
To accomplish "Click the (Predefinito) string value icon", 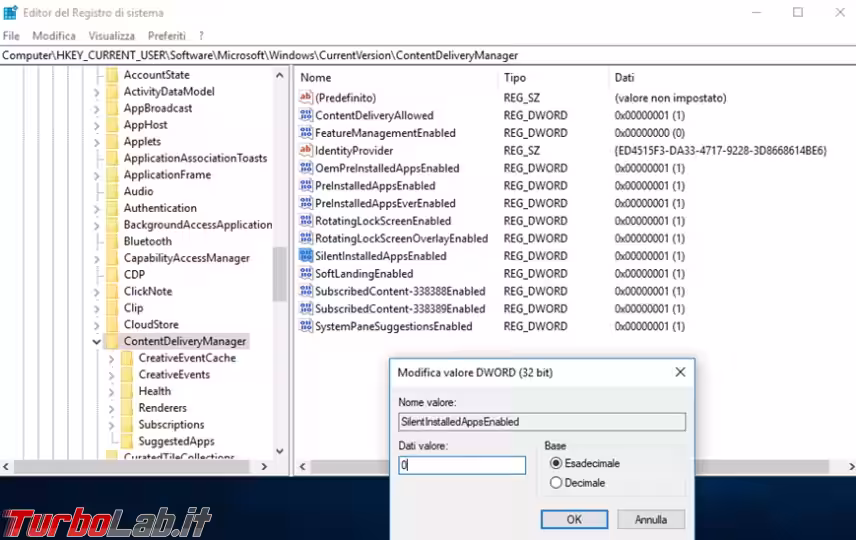I will coord(306,98).
